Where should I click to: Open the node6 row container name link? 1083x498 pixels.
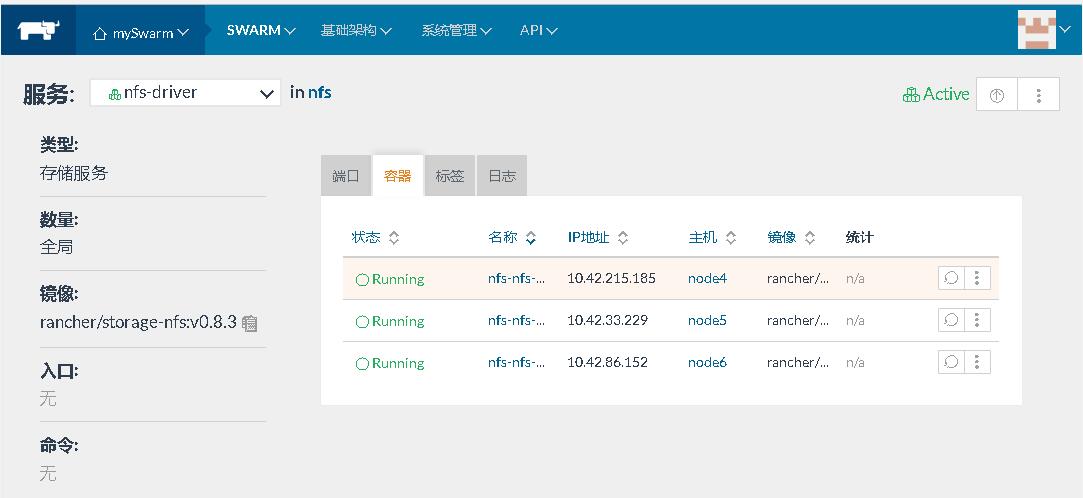(517, 363)
